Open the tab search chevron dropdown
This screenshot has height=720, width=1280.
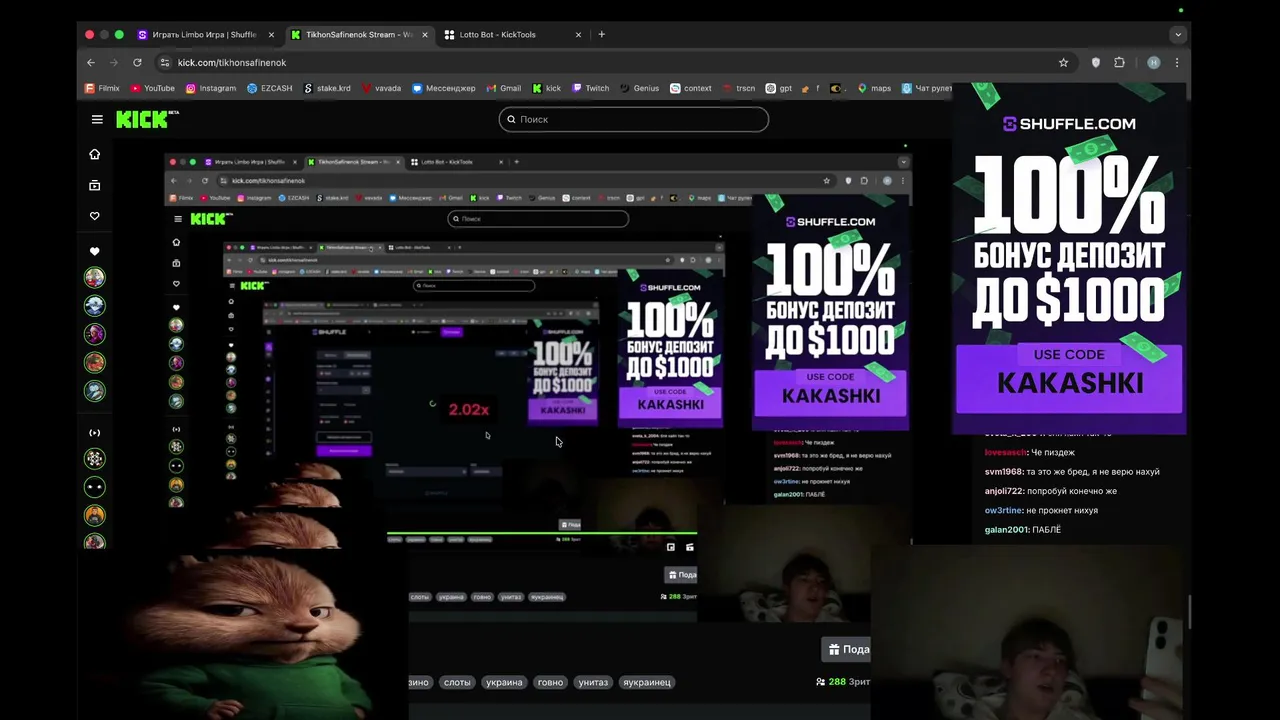pos(1178,34)
